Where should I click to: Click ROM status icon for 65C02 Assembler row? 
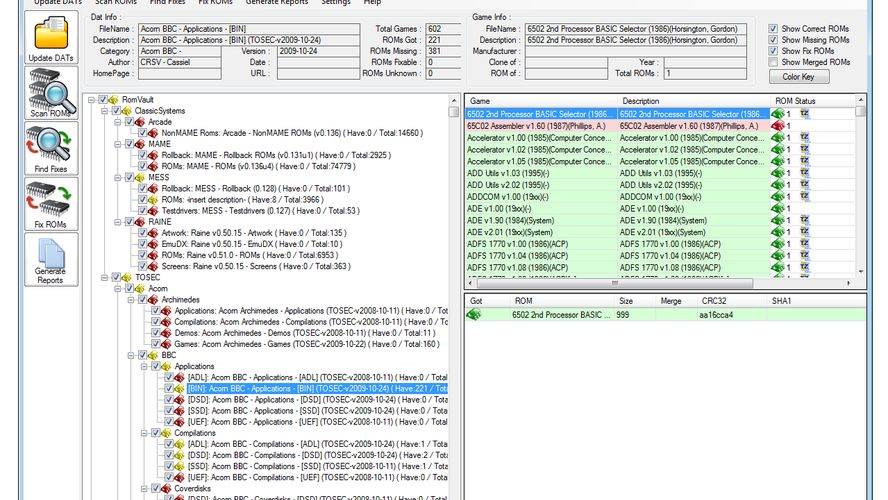777,126
